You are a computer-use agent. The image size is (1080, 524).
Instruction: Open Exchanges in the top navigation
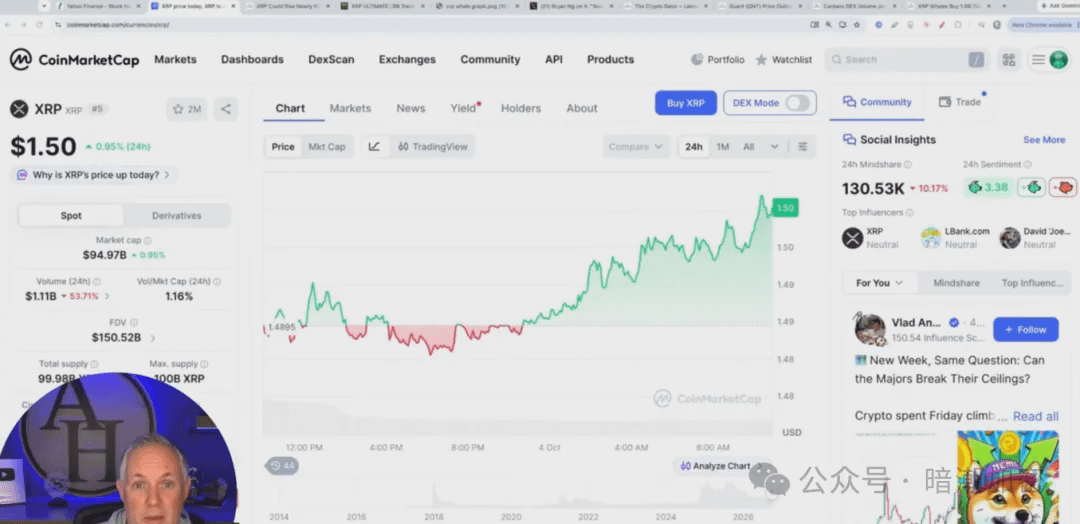(x=407, y=60)
